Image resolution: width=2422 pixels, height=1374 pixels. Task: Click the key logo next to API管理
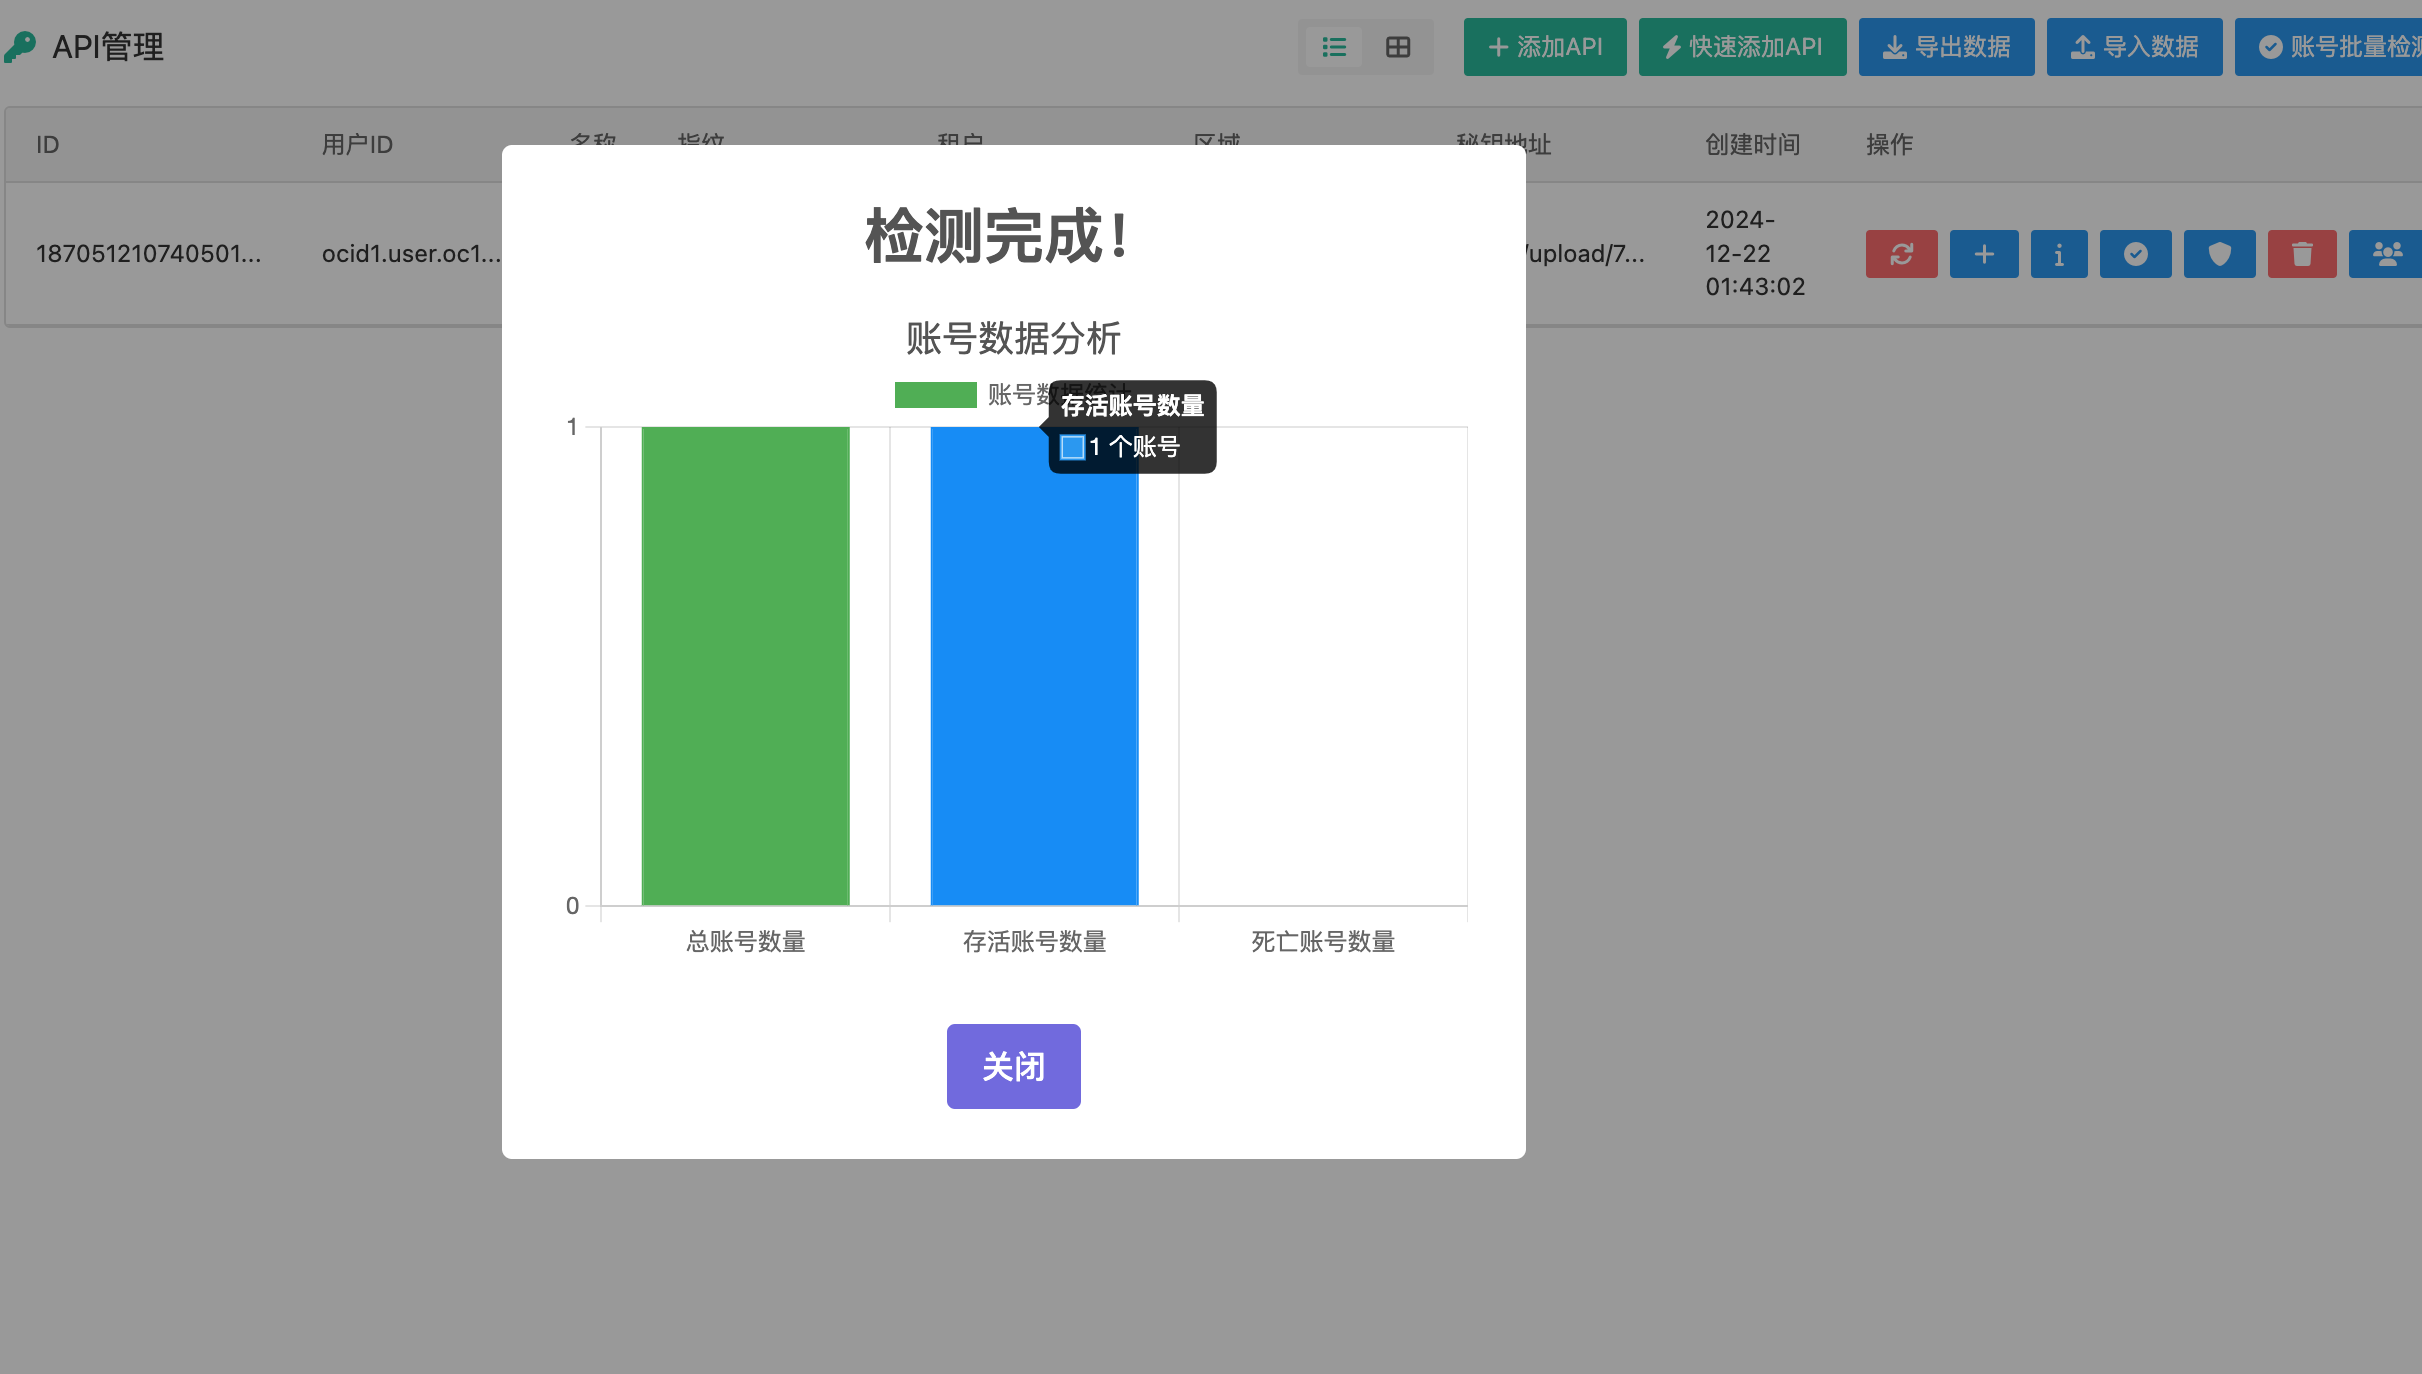click(22, 46)
